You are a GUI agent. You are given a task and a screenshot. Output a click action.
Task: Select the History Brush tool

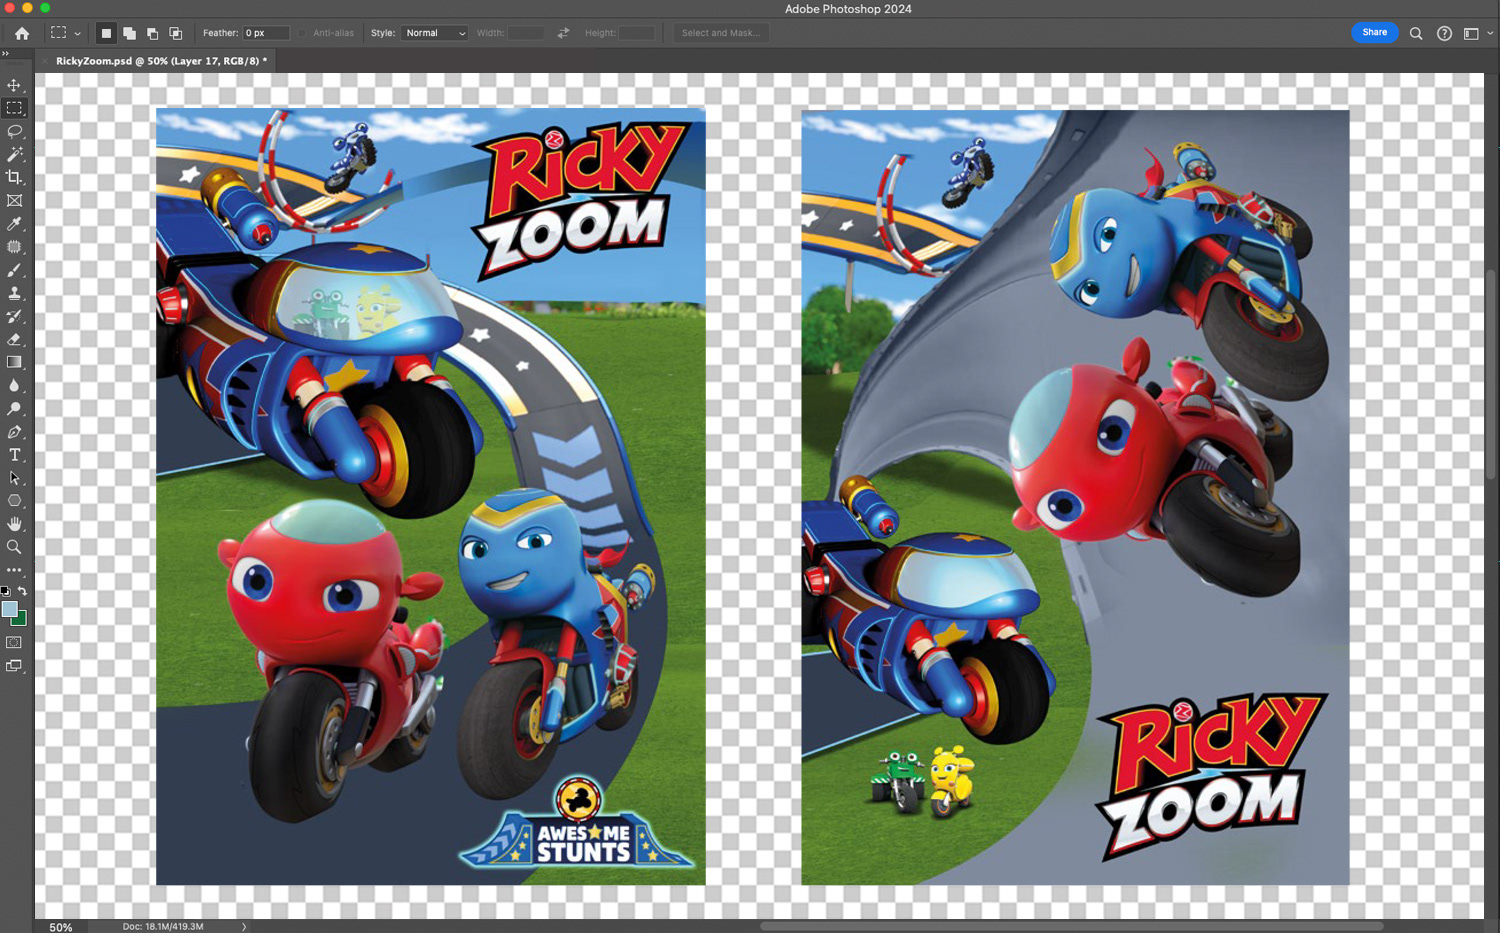pyautogui.click(x=14, y=316)
